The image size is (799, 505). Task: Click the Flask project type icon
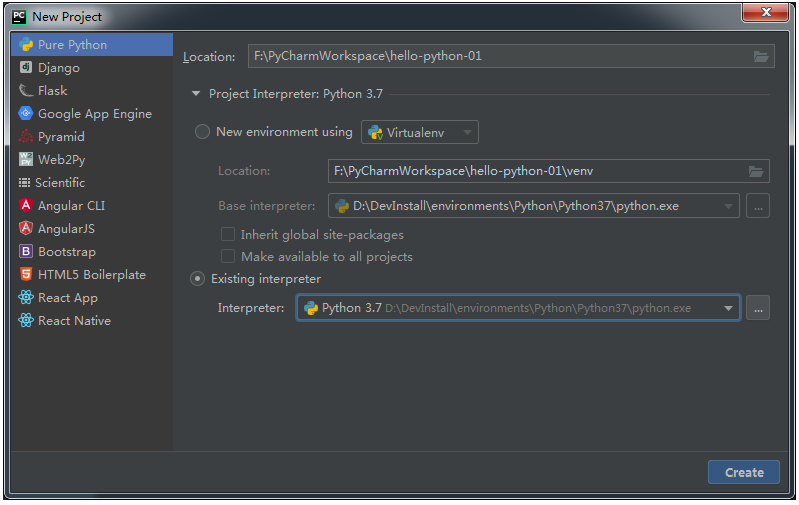pos(26,91)
